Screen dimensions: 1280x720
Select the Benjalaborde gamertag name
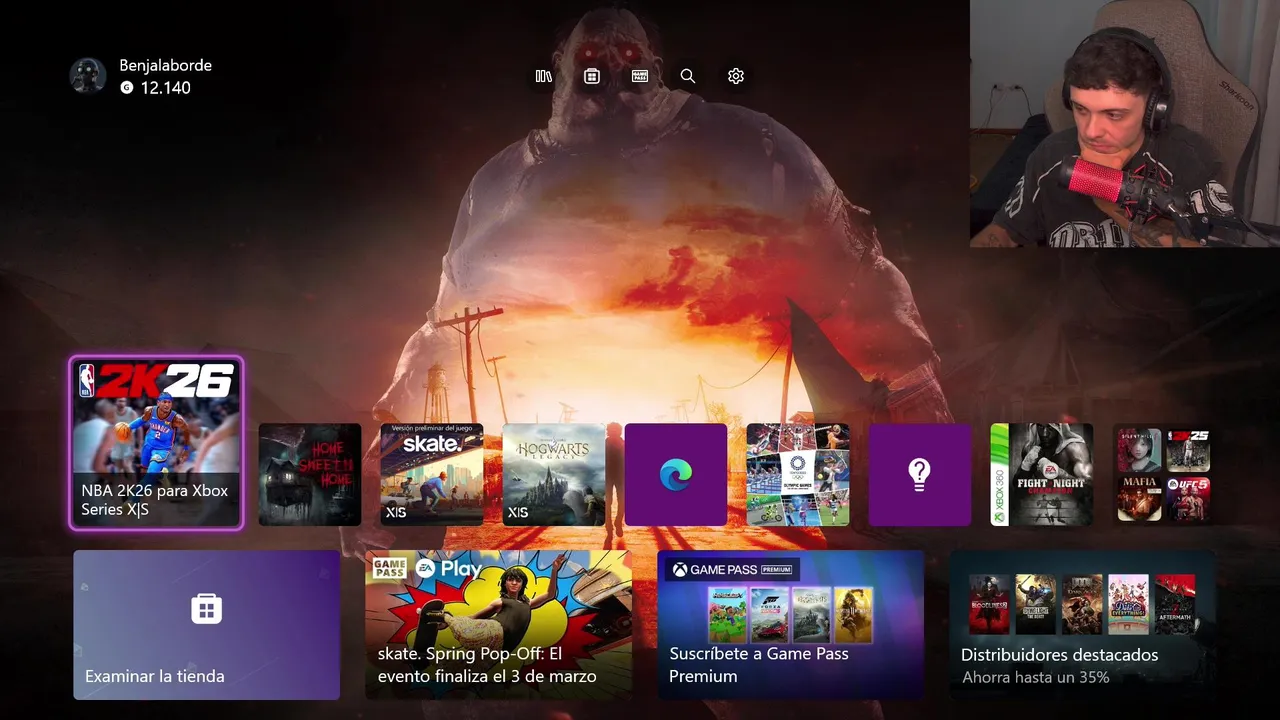165,65
